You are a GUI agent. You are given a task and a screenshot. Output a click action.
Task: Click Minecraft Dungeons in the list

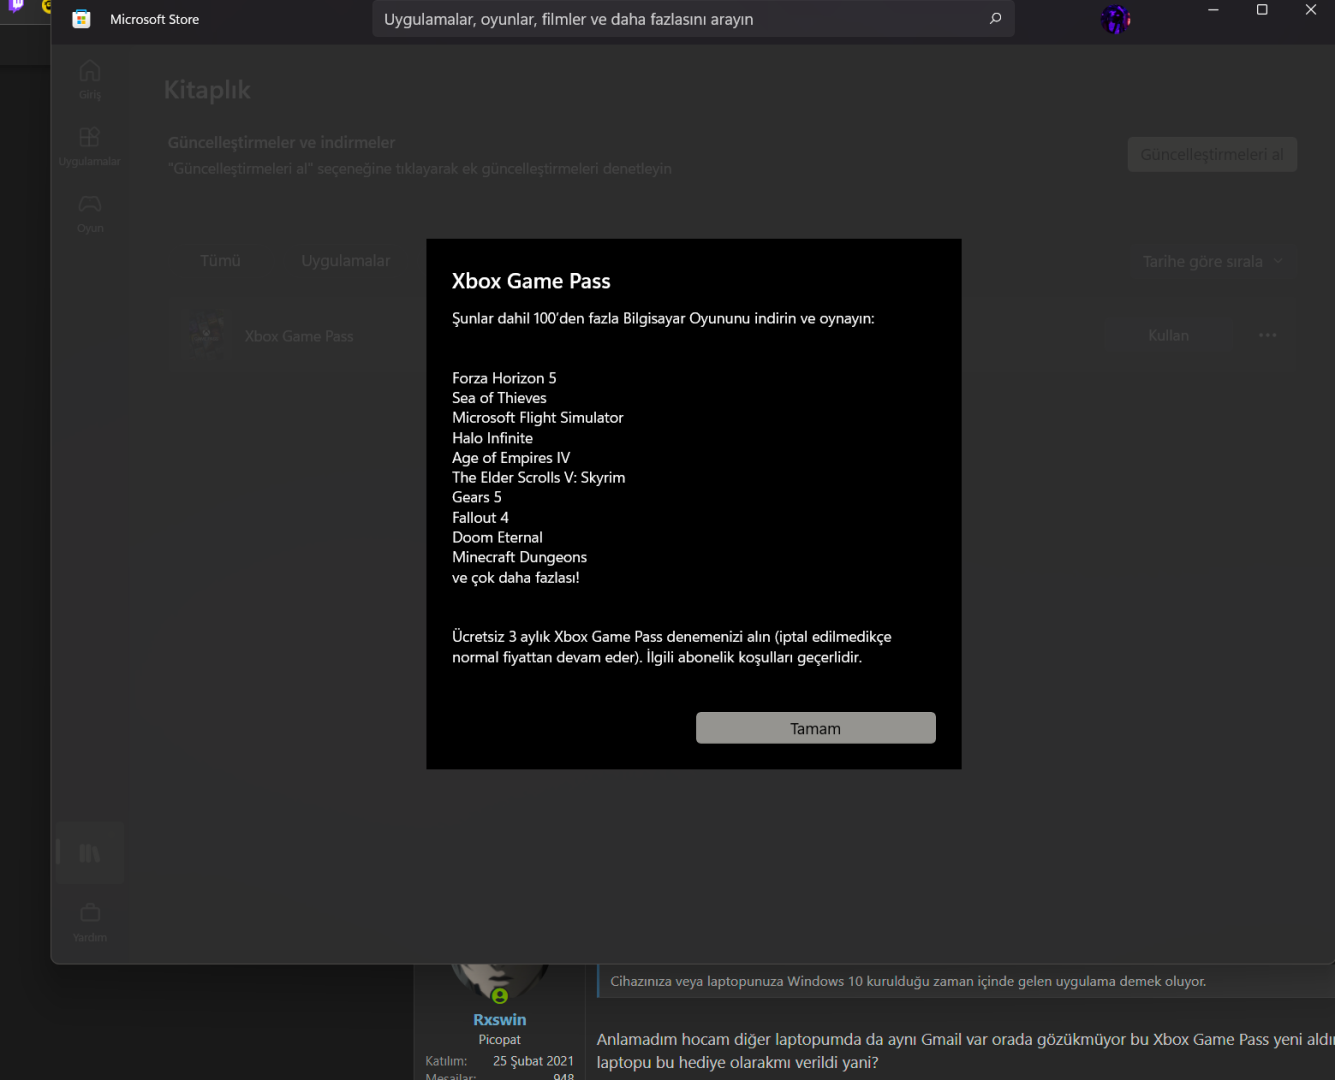click(x=519, y=557)
